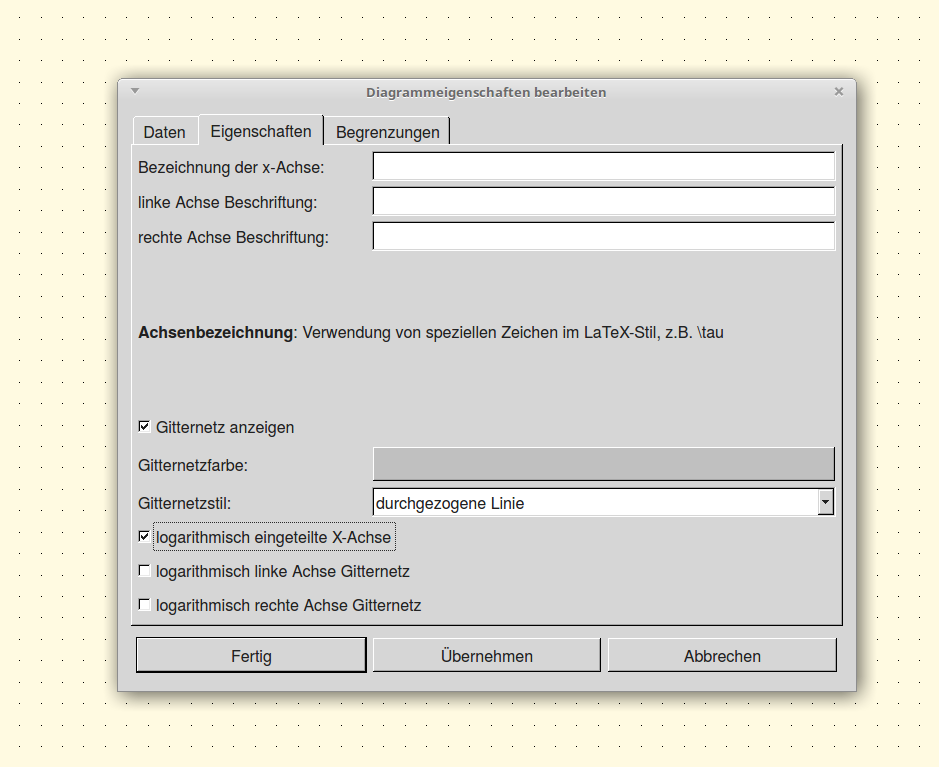
Task: Close the Diagrammeigenschaften bearbeiten dialog
Action: pos(838,91)
